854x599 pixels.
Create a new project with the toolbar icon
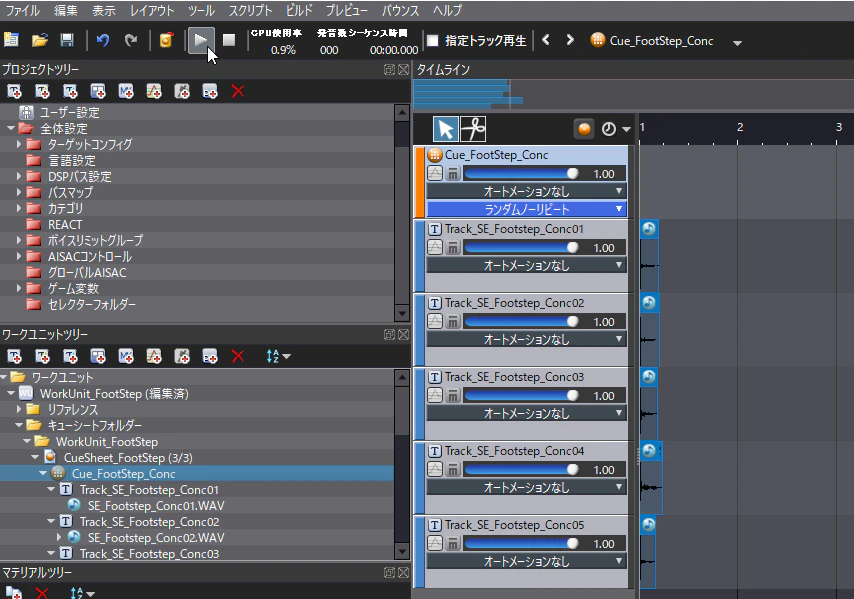(x=11, y=40)
